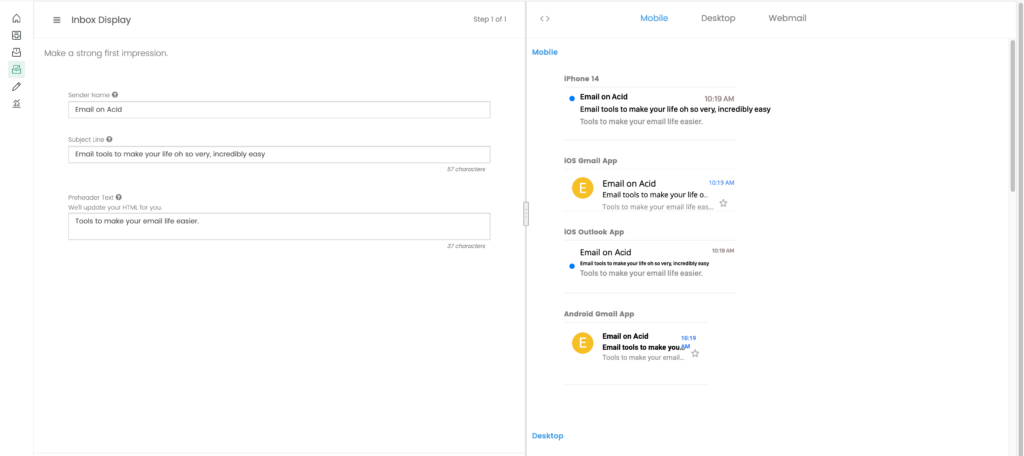The height and width of the screenshot is (456, 1024).
Task: Switch to the Webmail preview tab
Action: click(x=787, y=18)
